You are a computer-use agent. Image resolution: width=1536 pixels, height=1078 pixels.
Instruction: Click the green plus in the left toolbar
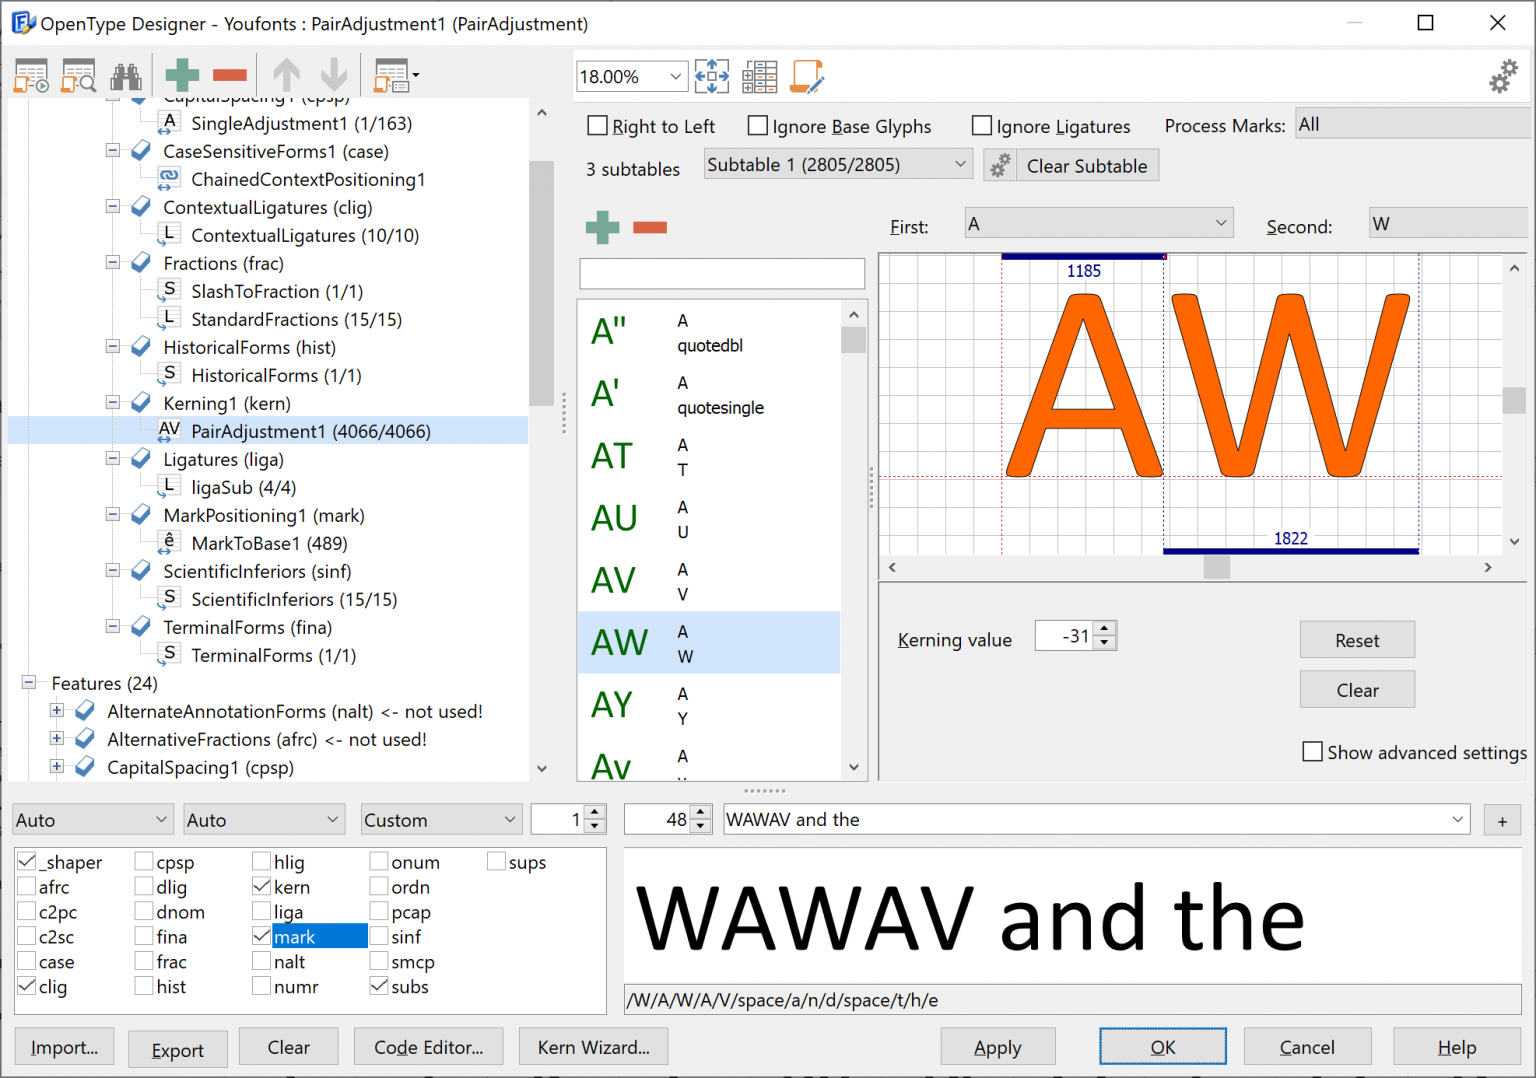coord(182,76)
